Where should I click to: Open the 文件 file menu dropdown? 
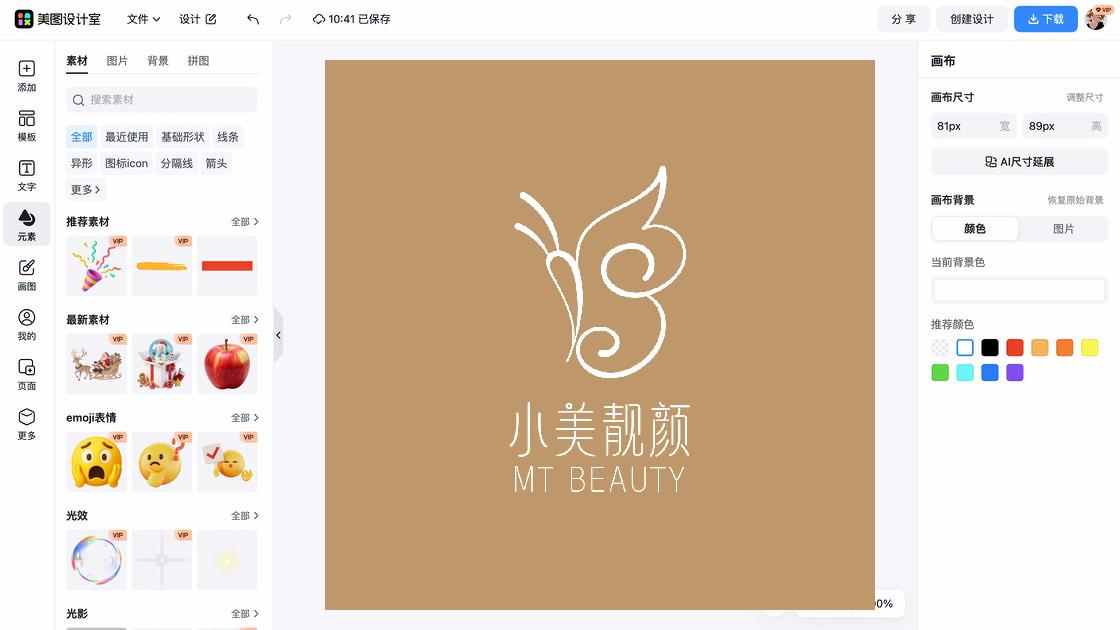[x=143, y=19]
